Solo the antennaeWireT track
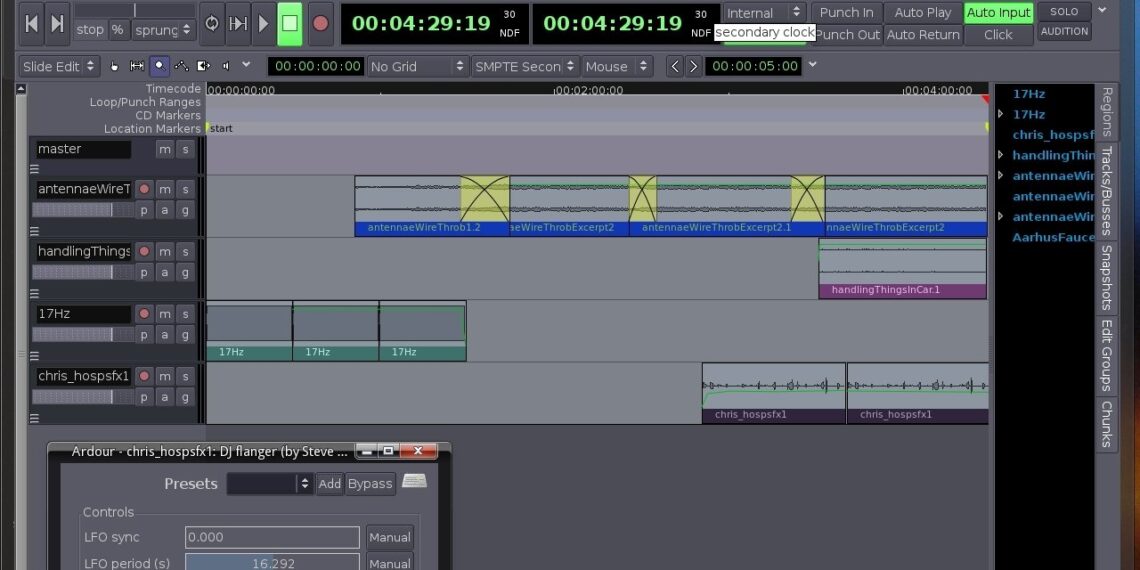This screenshot has height=570, width=1140. click(185, 189)
